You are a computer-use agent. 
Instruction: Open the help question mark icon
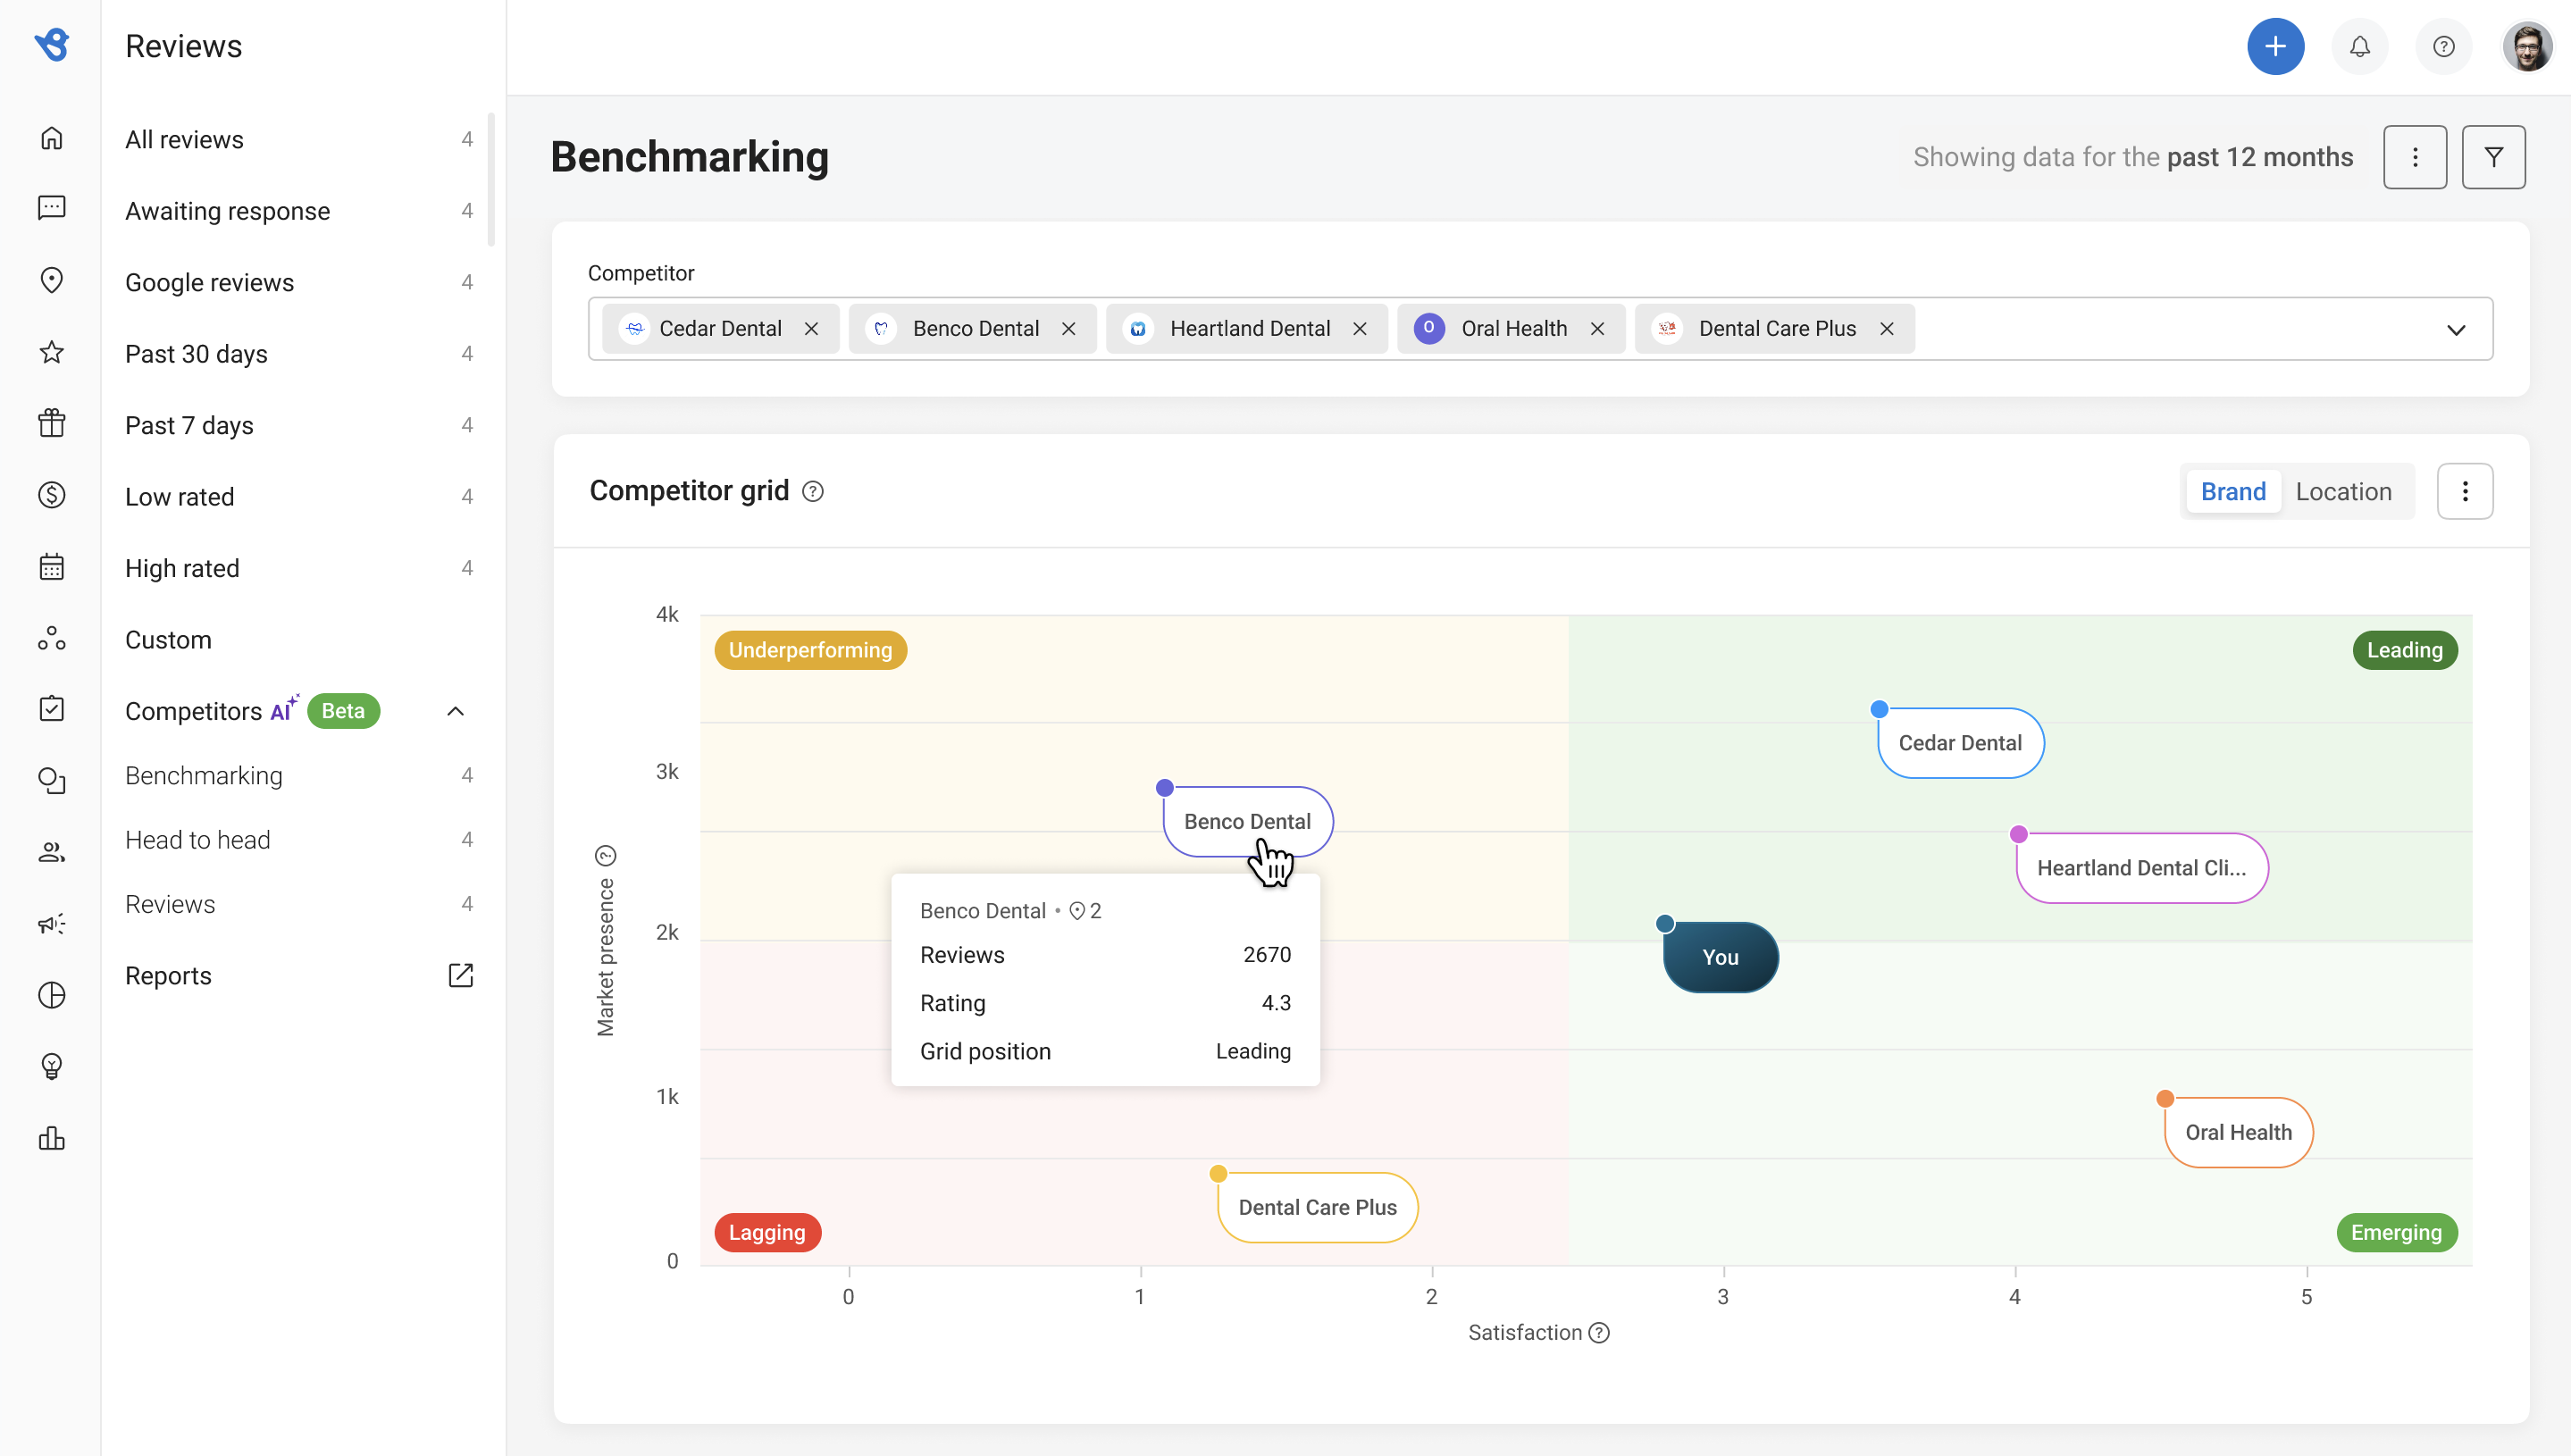(x=2443, y=46)
